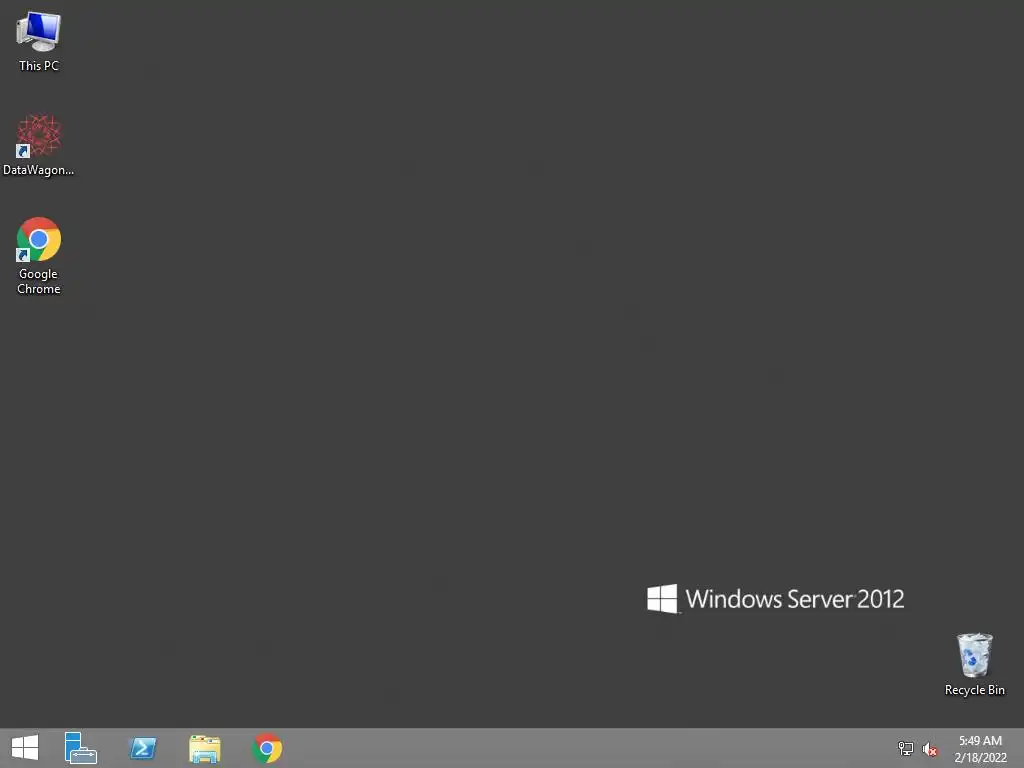
Task: Click the This PC label text
Action: (x=39, y=65)
